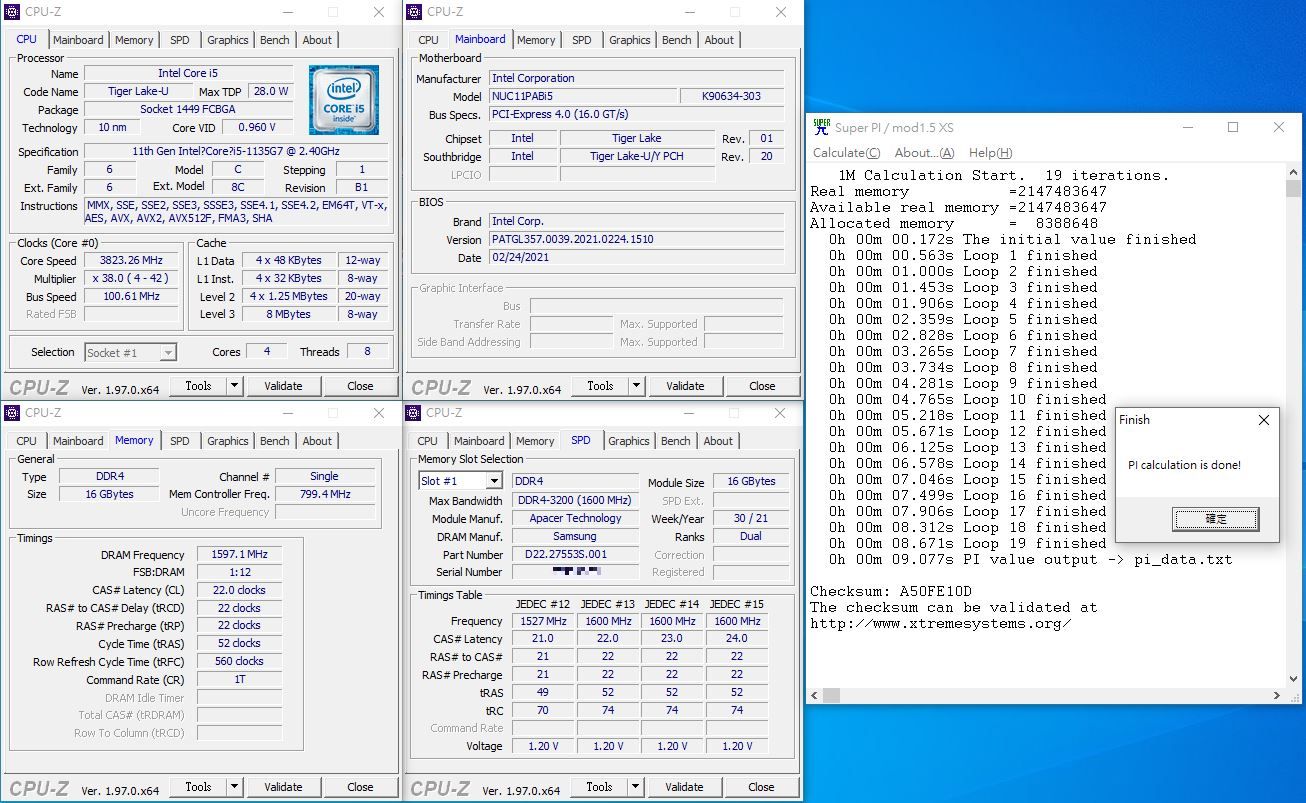
Task: Select the CAS# Latency value 22.0 clocks
Action: [239, 590]
